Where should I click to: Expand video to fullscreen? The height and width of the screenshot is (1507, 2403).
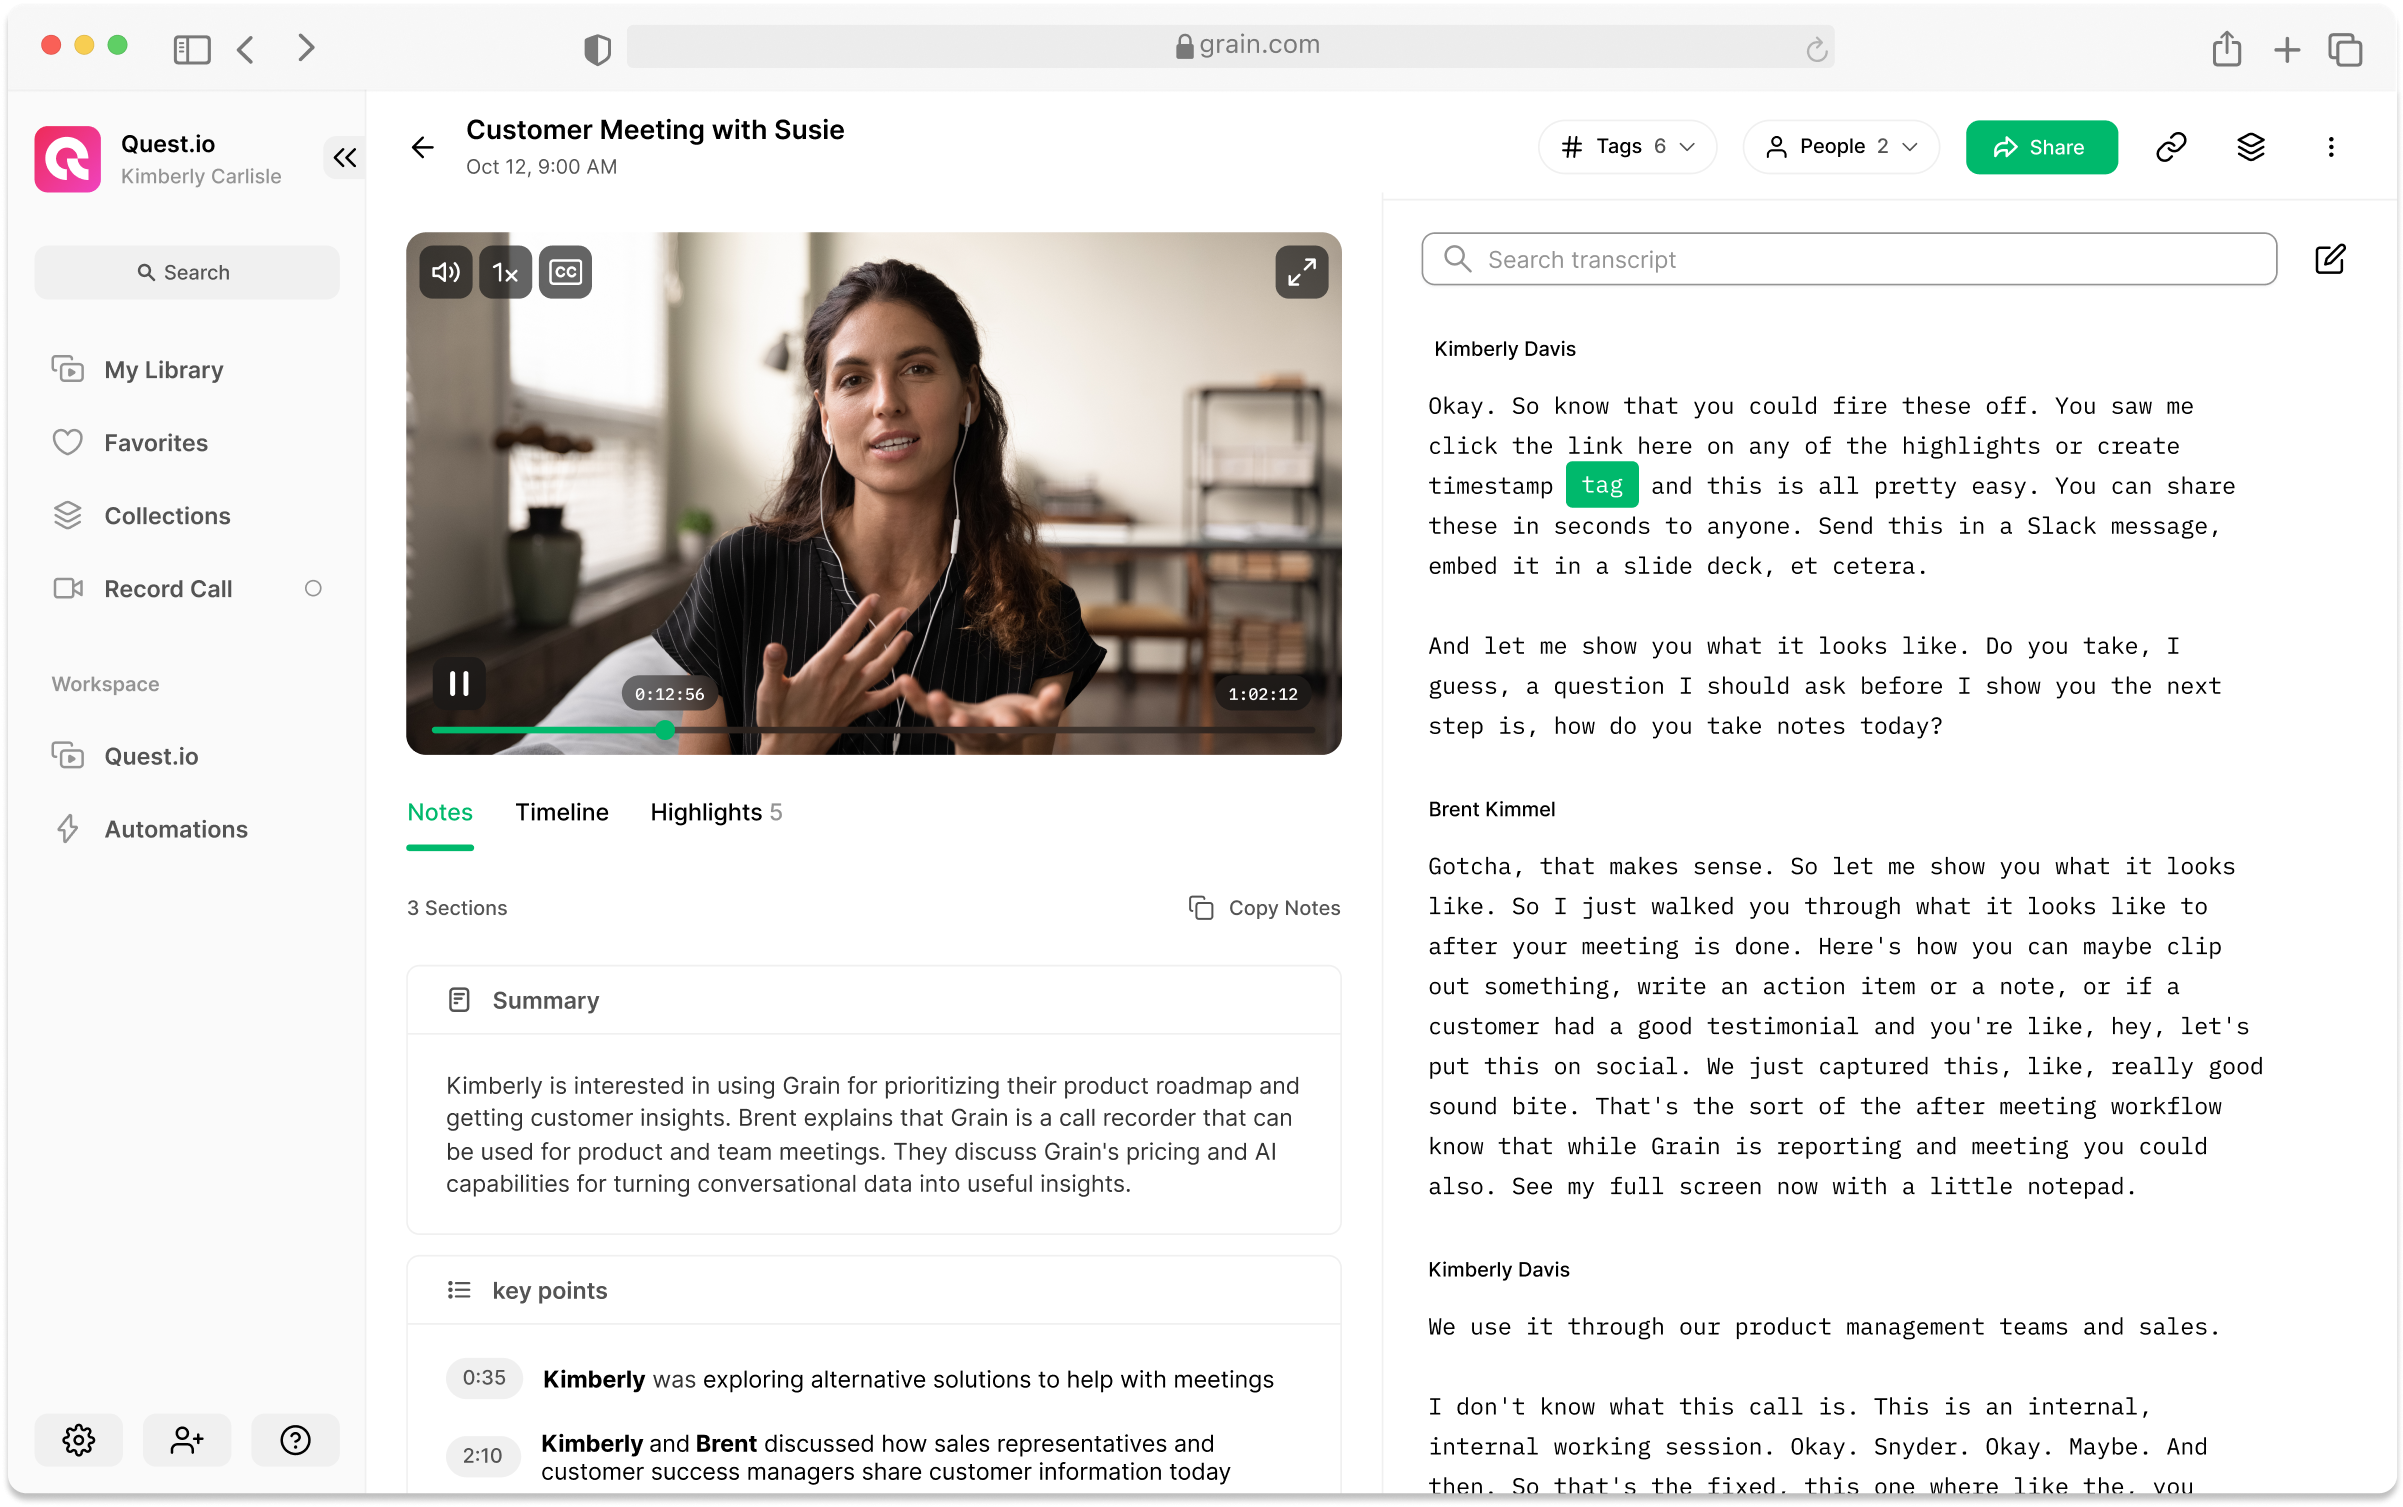coord(1301,272)
